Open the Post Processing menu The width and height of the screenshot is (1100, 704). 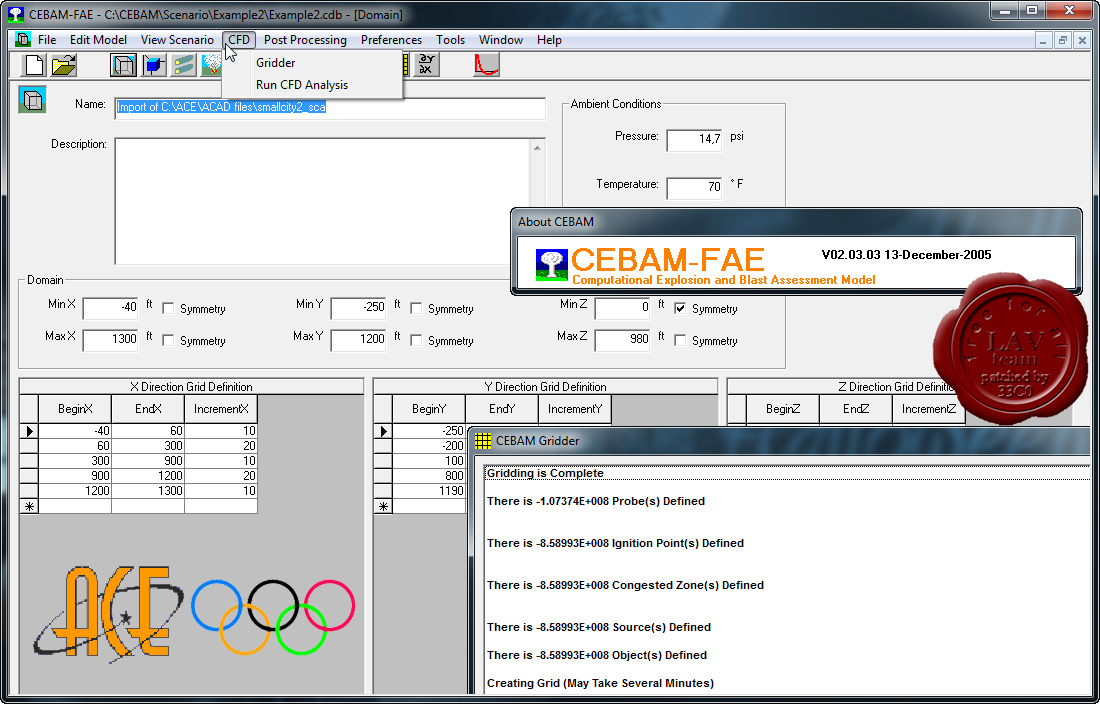[305, 40]
